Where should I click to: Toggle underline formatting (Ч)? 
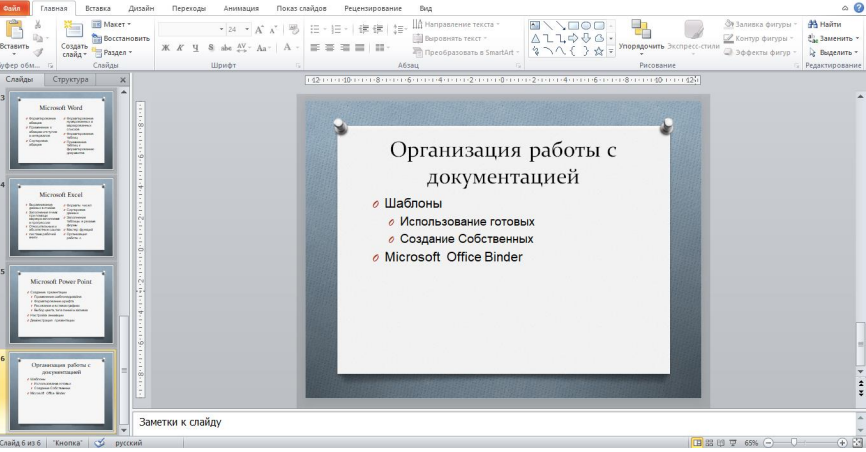click(195, 47)
